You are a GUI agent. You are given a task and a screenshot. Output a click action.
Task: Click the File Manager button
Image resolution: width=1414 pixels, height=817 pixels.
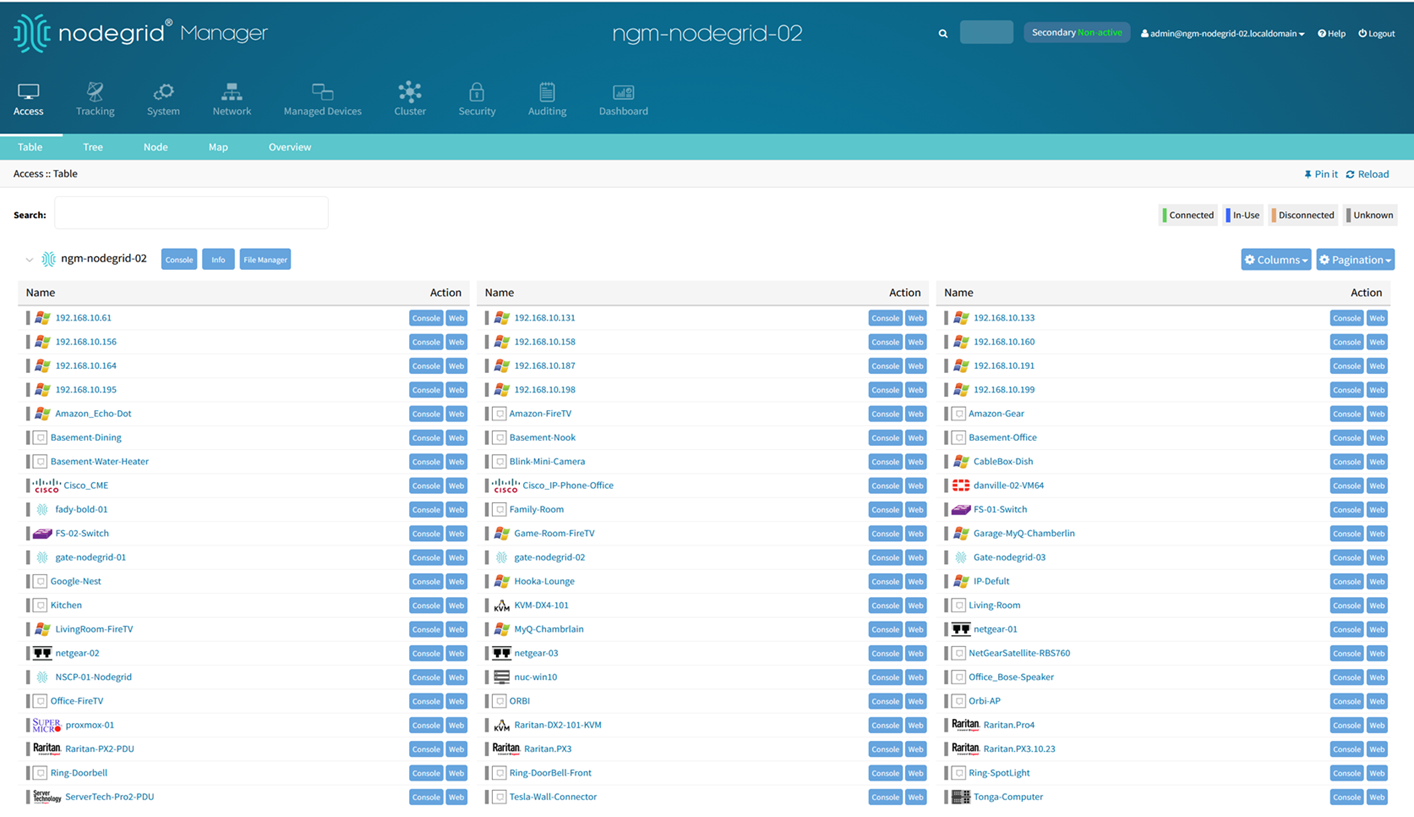265,260
